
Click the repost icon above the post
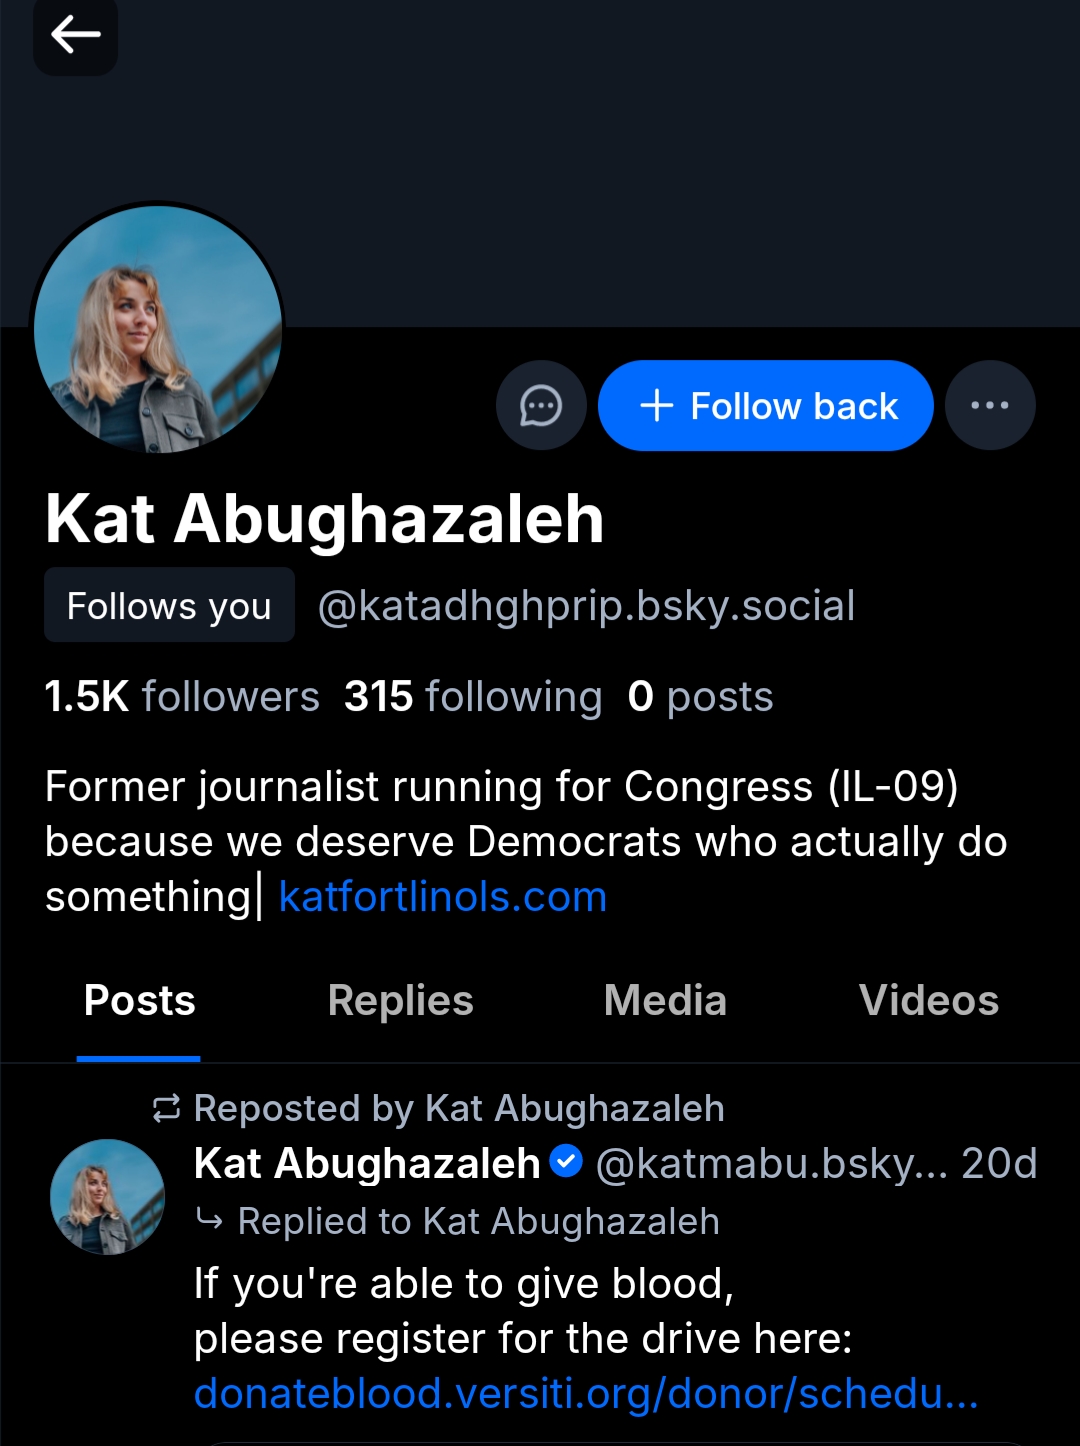click(x=166, y=1108)
